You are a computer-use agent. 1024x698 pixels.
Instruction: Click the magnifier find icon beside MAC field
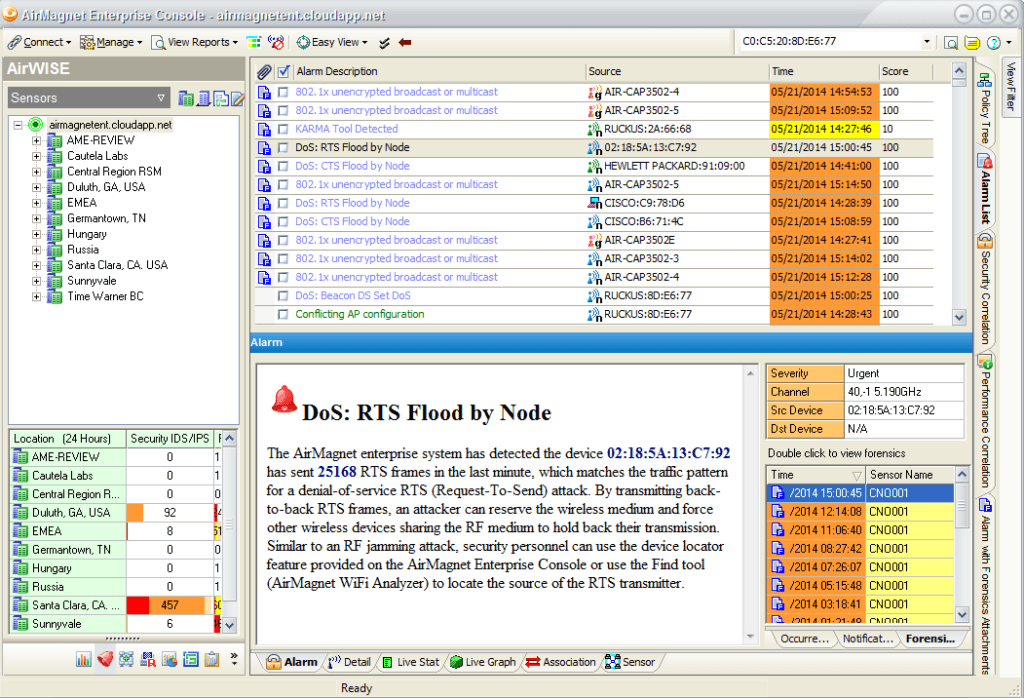click(x=952, y=43)
